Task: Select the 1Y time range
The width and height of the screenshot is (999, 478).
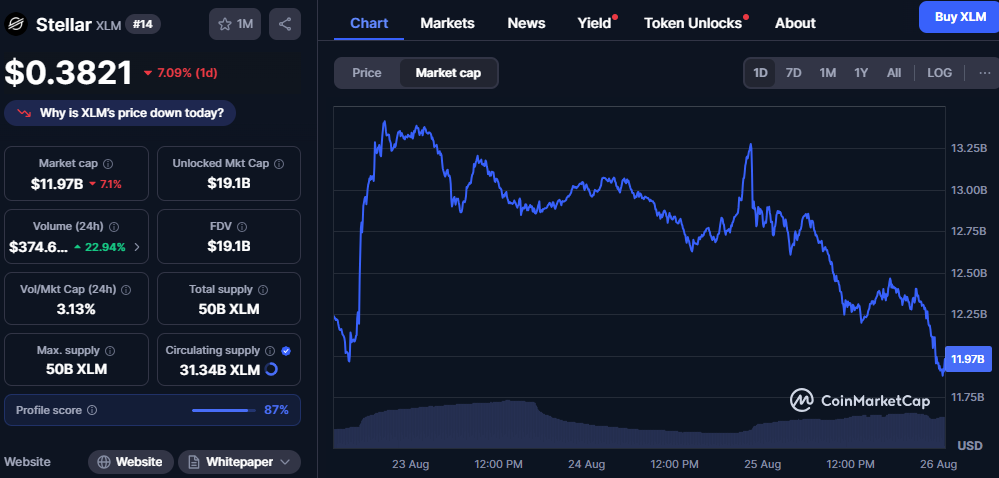Action: [x=861, y=73]
